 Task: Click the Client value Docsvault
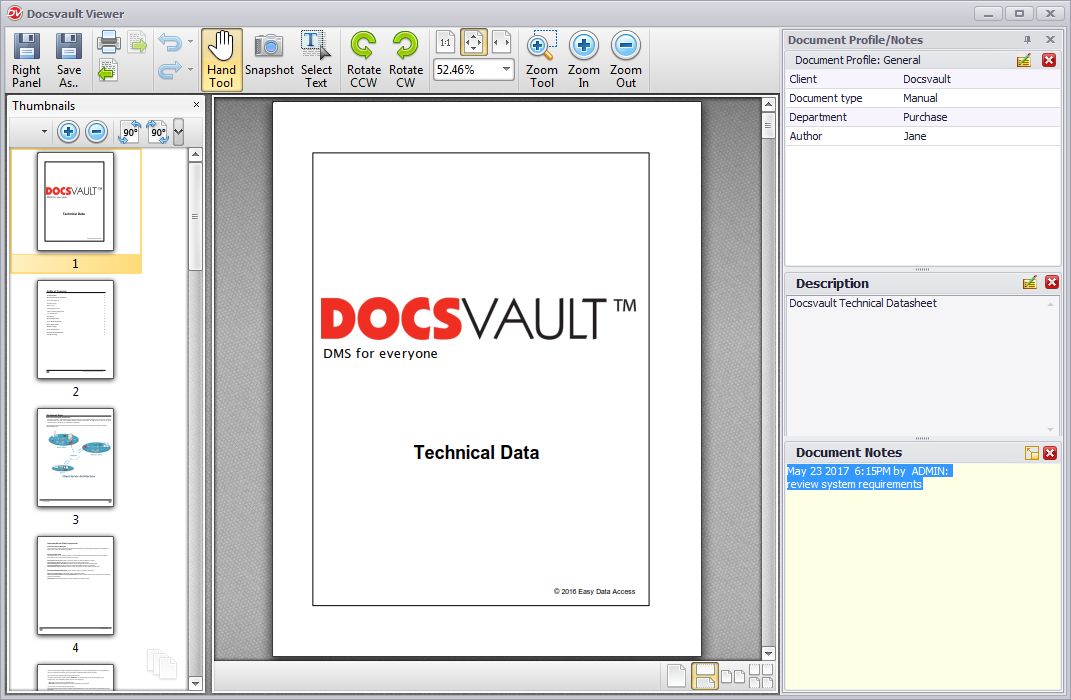coord(927,79)
